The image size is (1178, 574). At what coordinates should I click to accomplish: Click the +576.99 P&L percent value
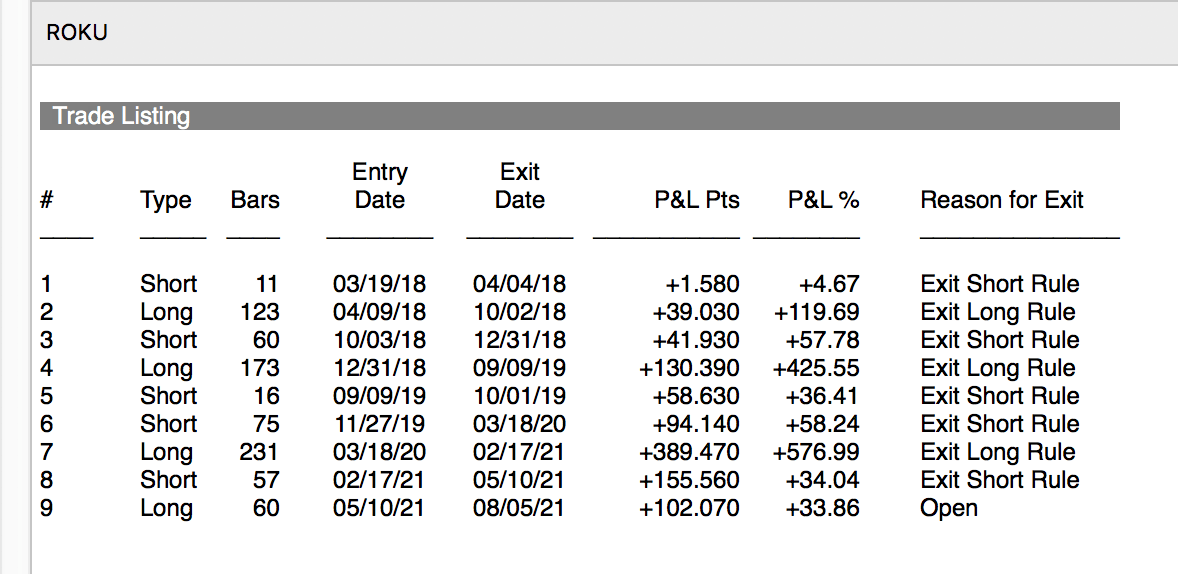point(816,452)
